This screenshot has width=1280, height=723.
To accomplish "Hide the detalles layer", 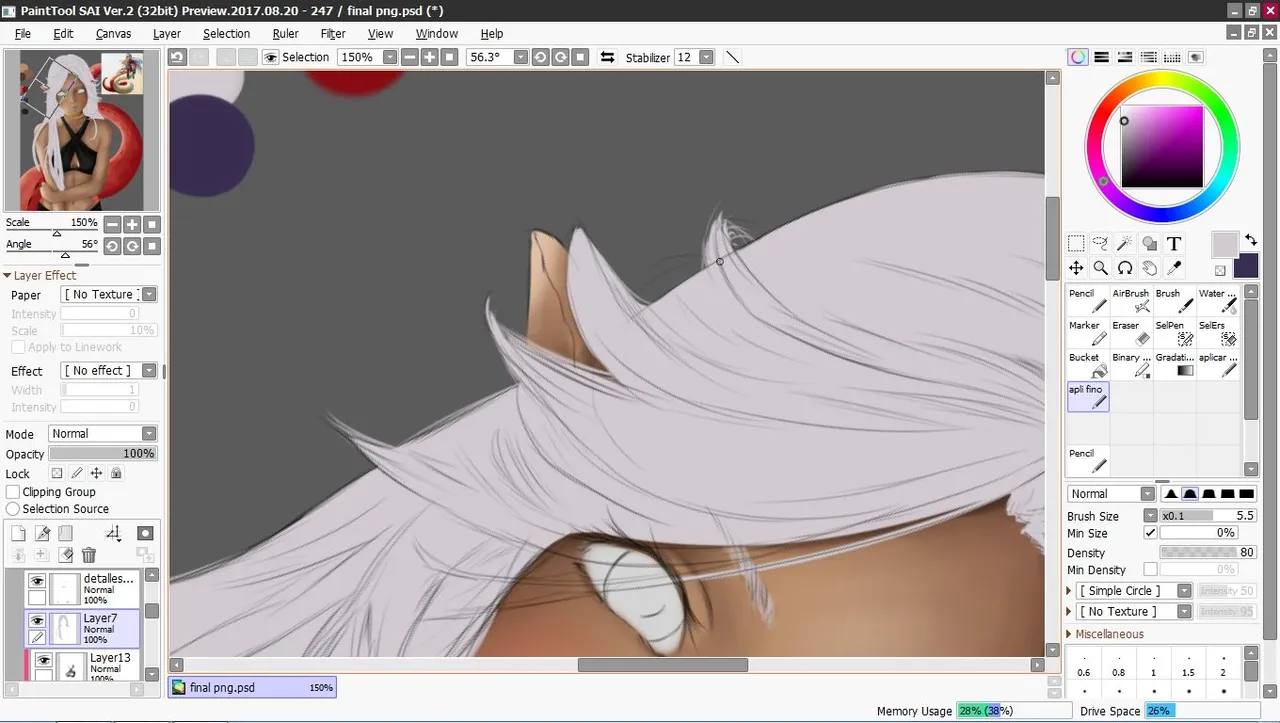I will click(37, 580).
